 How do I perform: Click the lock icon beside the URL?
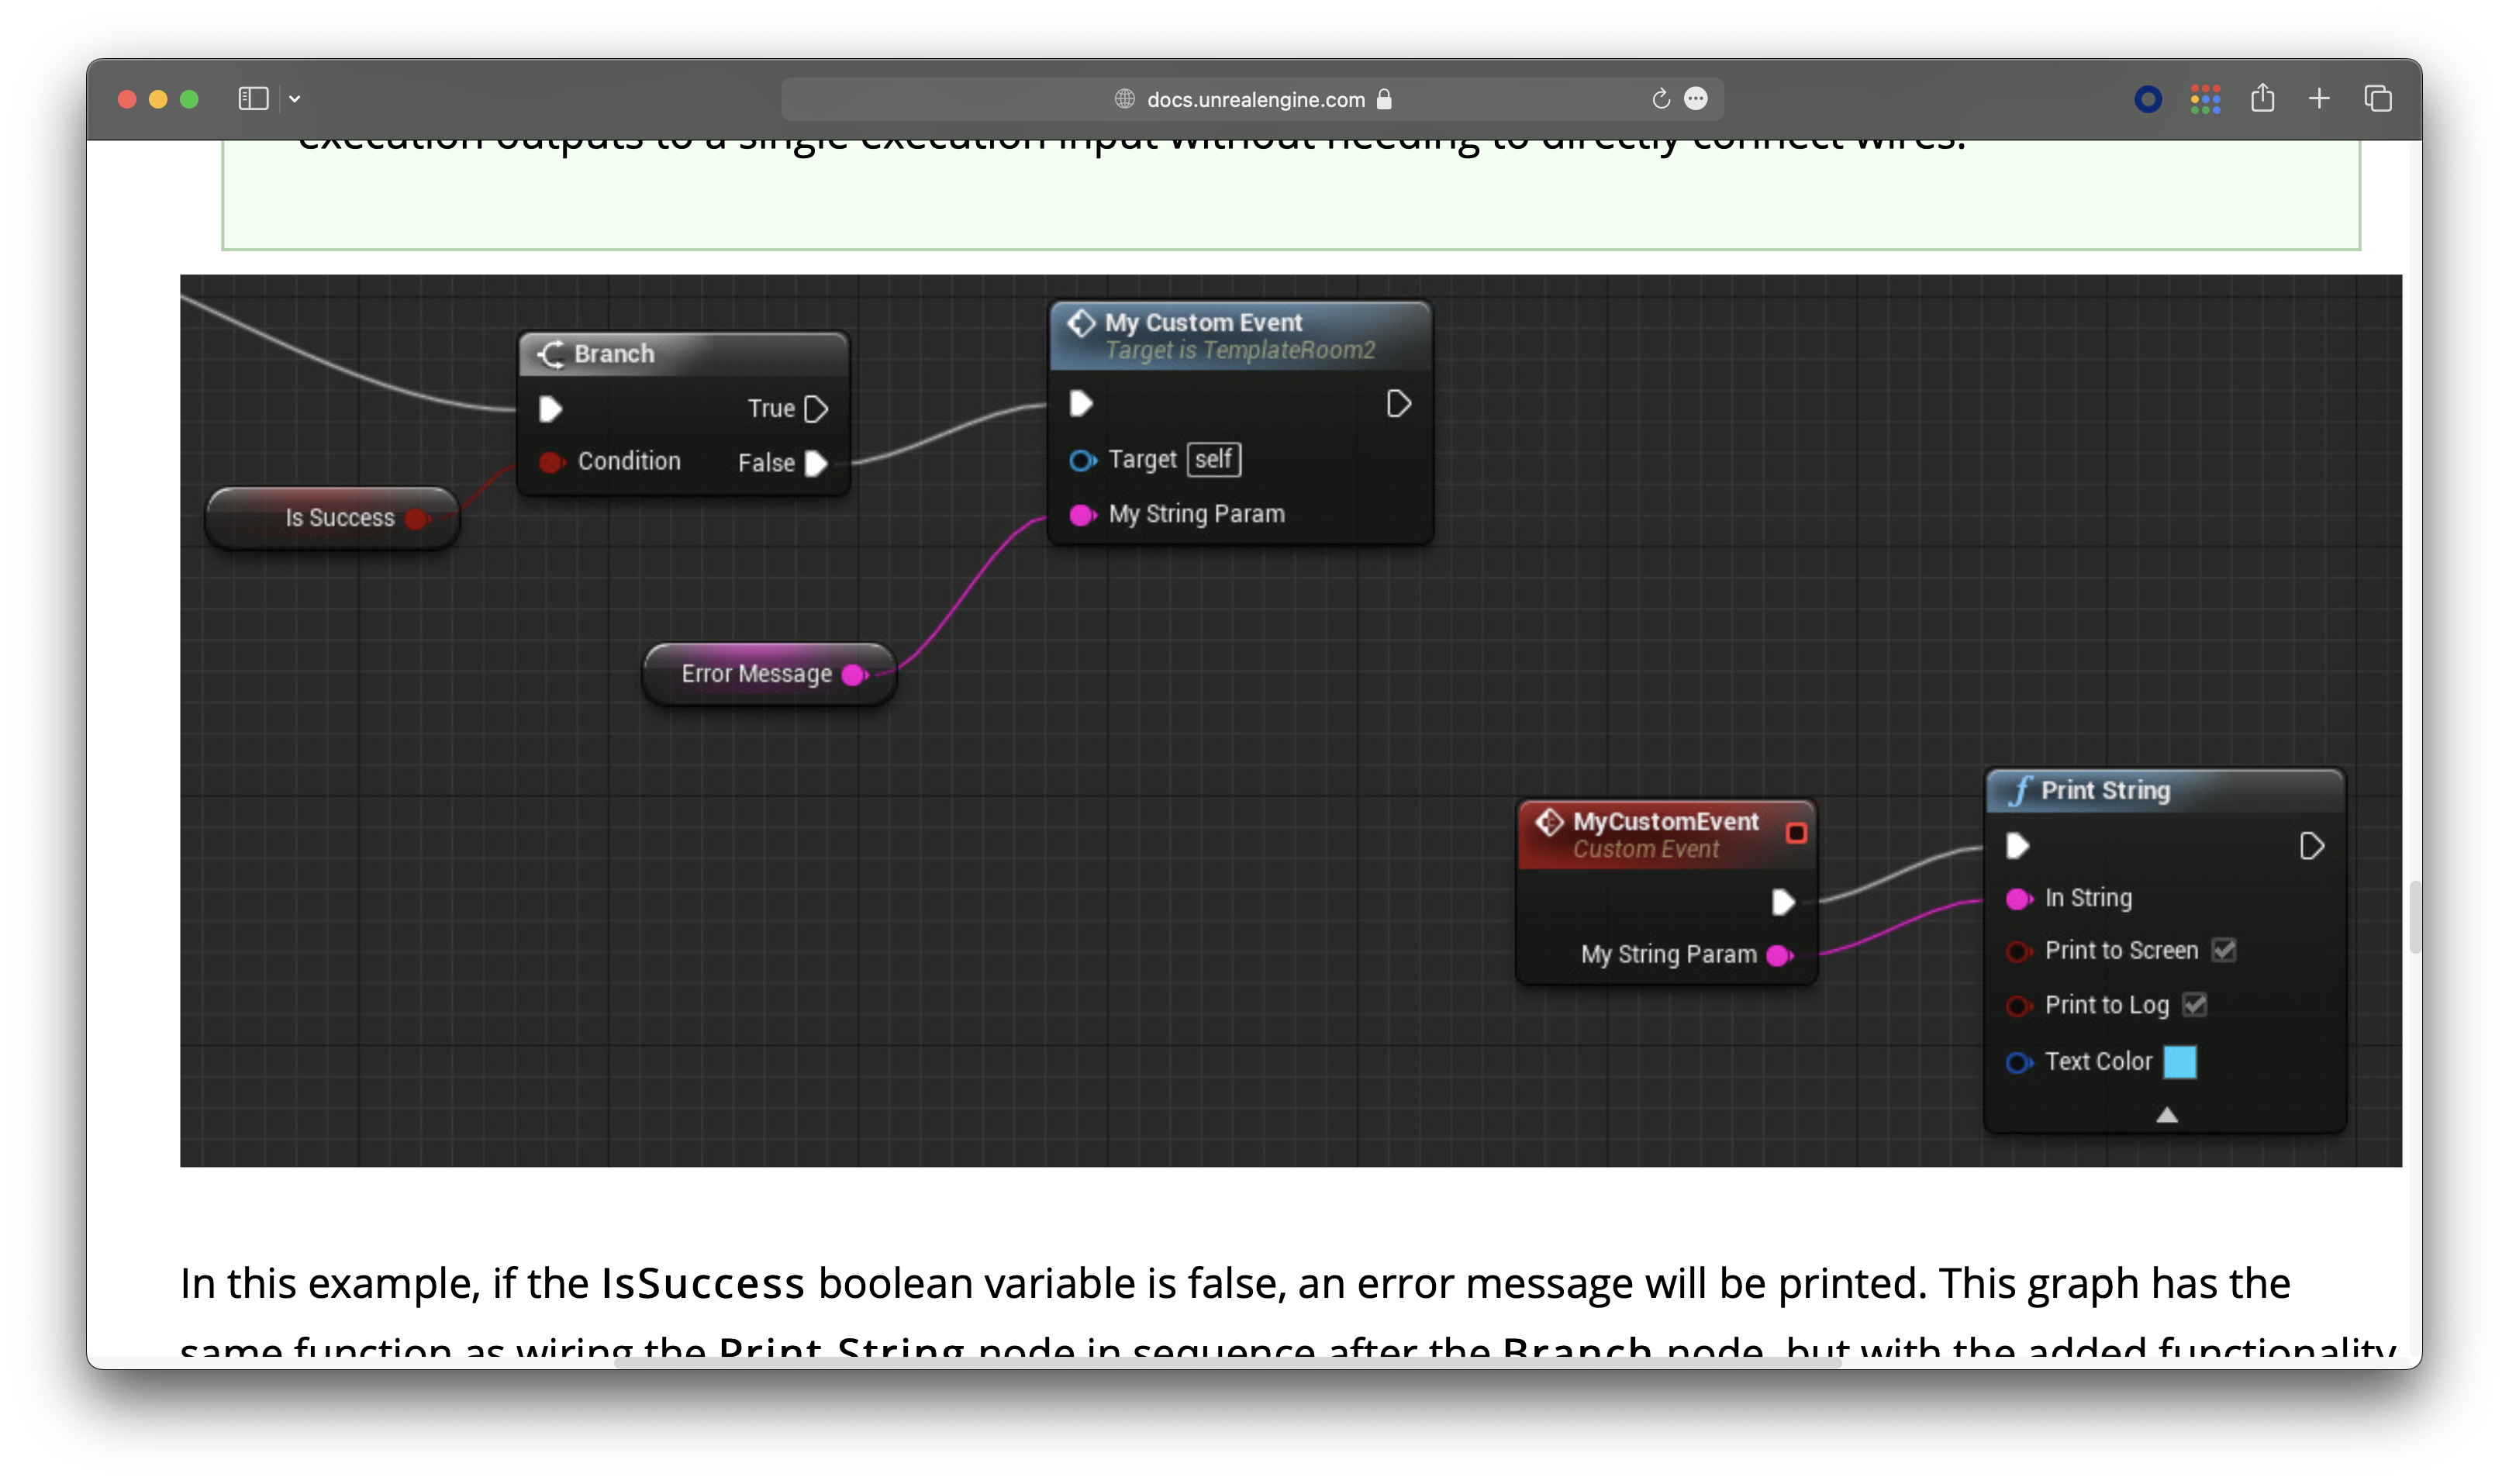(1384, 99)
